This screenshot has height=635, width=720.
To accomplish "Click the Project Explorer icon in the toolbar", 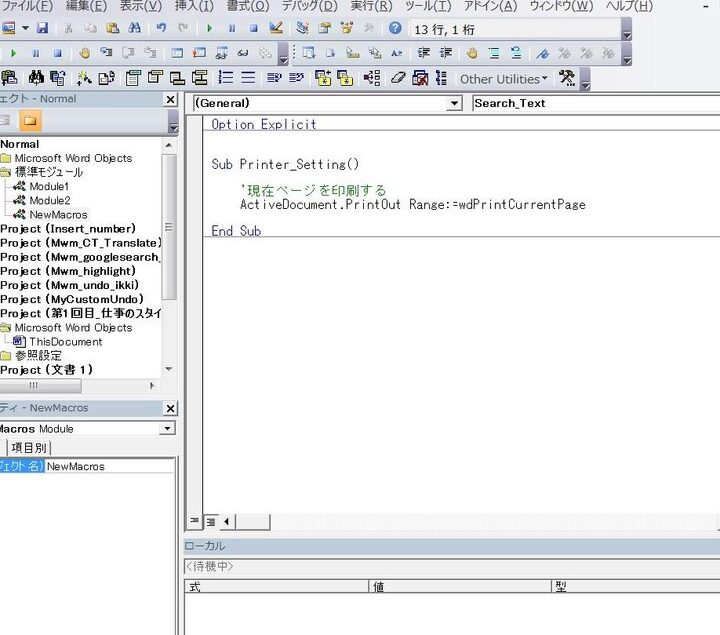I will coord(301,29).
